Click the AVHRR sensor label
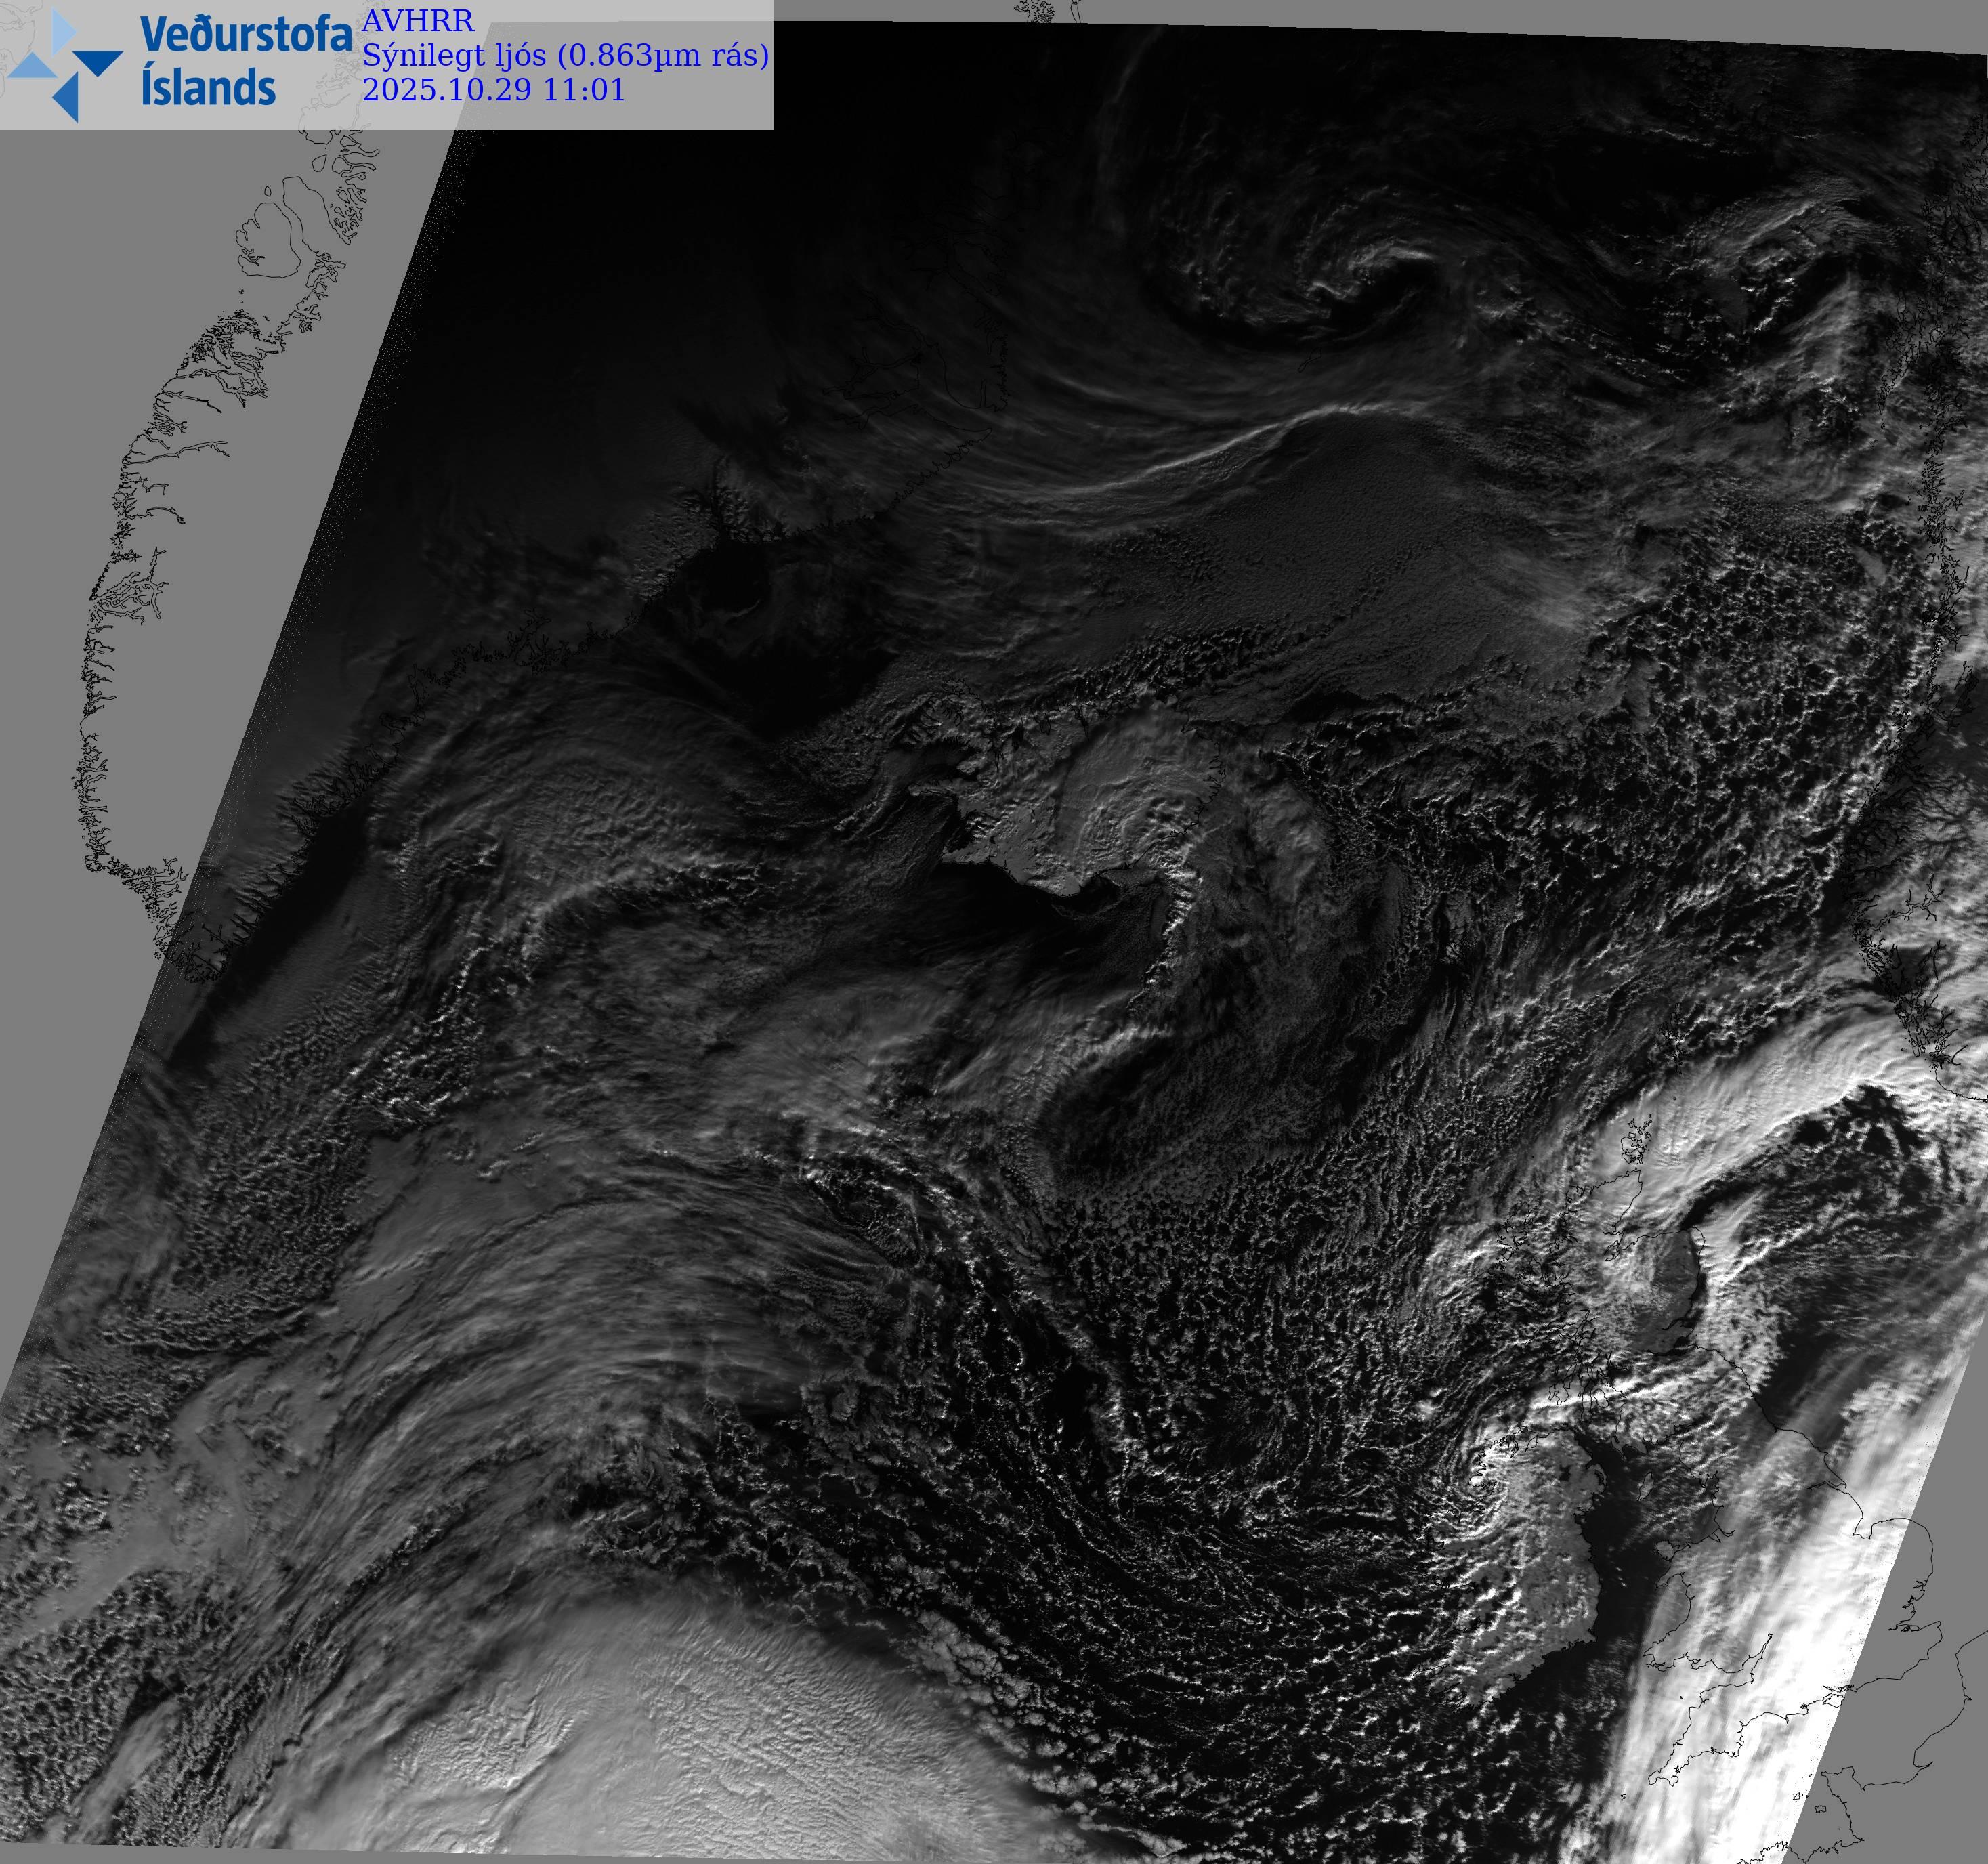1988x1864 pixels. pyautogui.click(x=417, y=21)
